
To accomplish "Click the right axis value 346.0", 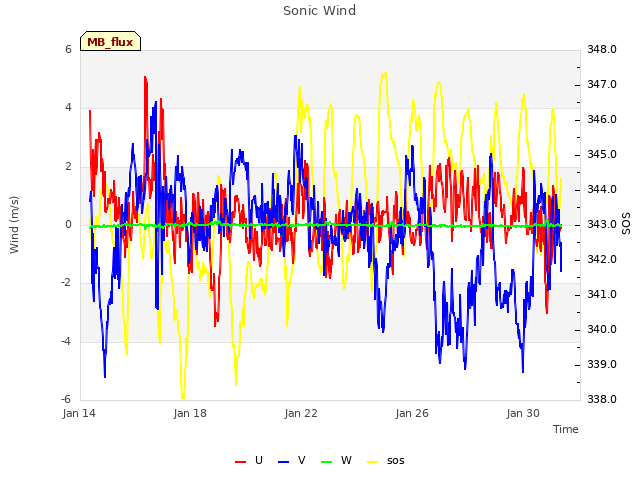I will click(x=602, y=120).
